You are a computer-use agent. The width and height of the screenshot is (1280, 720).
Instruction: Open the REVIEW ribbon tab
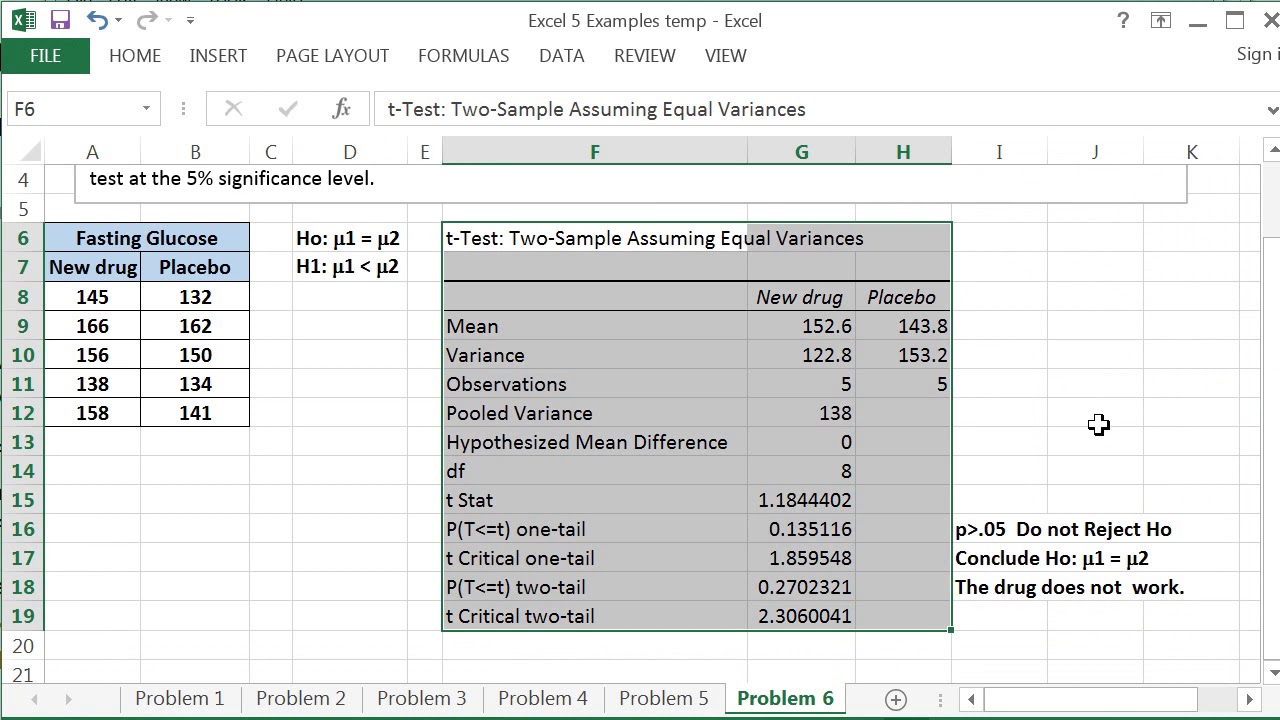[x=645, y=56]
